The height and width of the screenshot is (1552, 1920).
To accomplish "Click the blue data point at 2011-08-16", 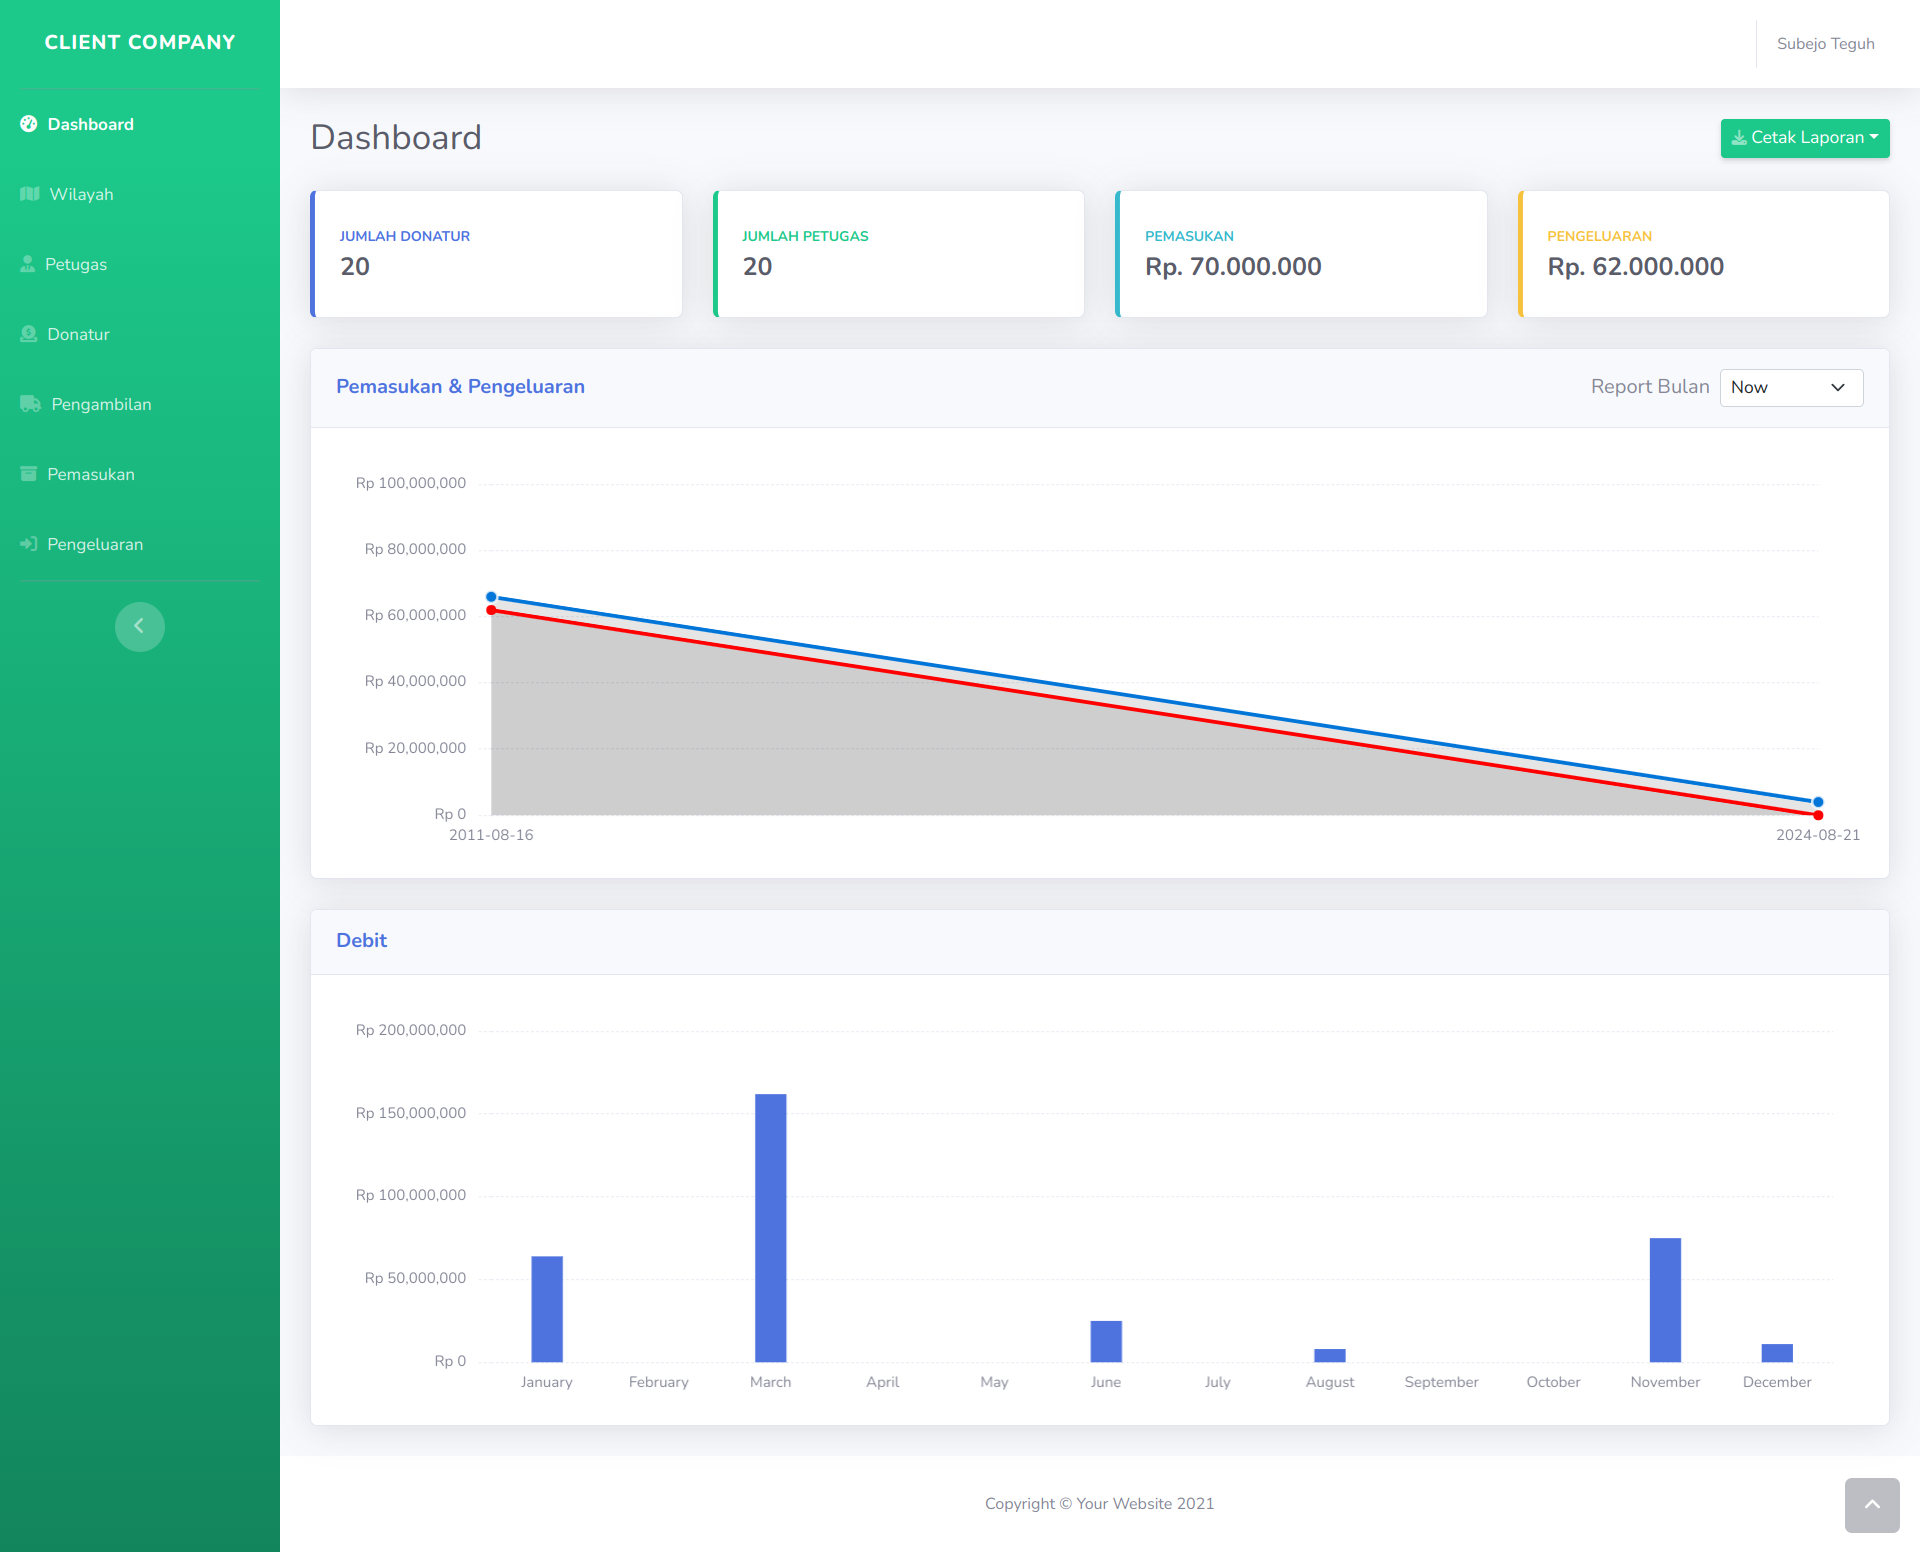I will (x=491, y=597).
